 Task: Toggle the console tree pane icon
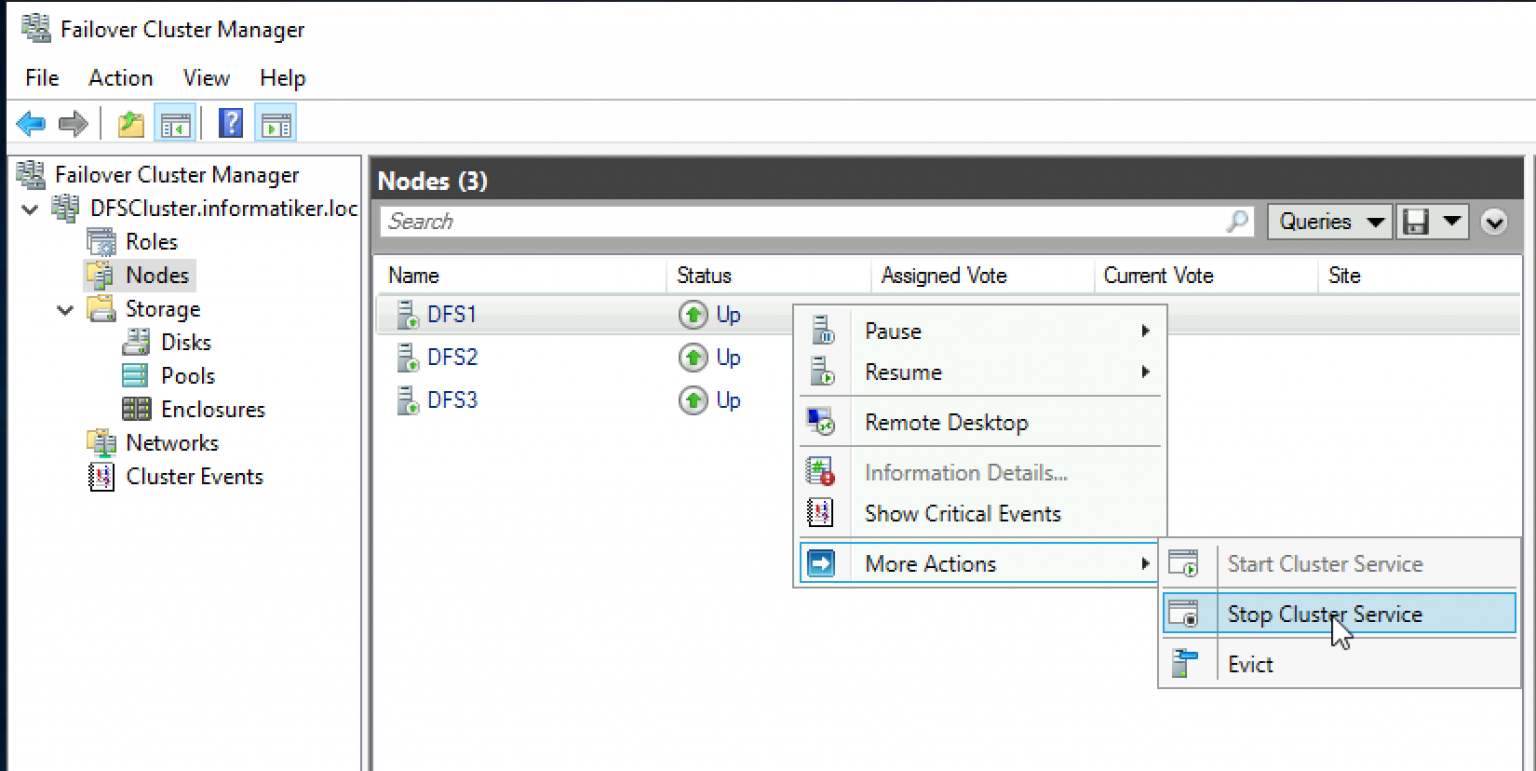coord(175,123)
